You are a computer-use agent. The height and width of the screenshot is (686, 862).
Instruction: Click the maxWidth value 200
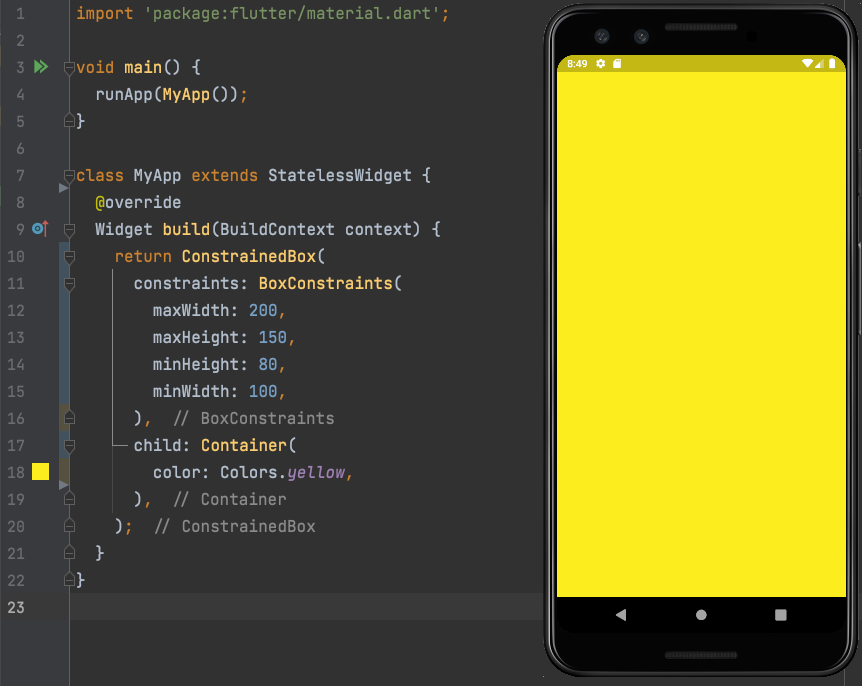(x=263, y=311)
